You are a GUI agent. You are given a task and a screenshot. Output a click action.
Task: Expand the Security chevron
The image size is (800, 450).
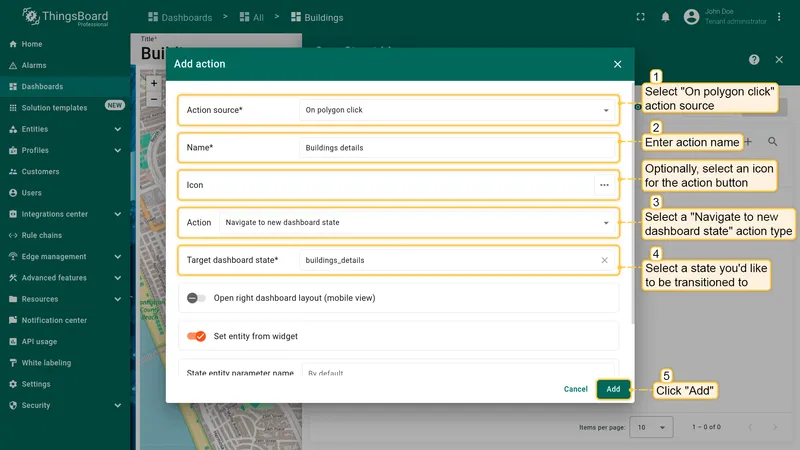tap(118, 406)
